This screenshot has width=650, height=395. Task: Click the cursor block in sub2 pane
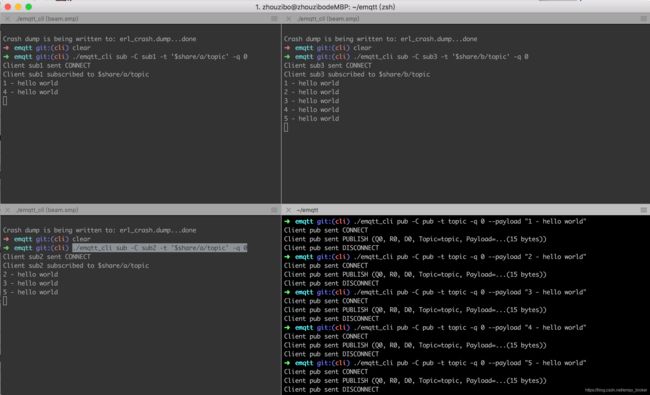5,301
